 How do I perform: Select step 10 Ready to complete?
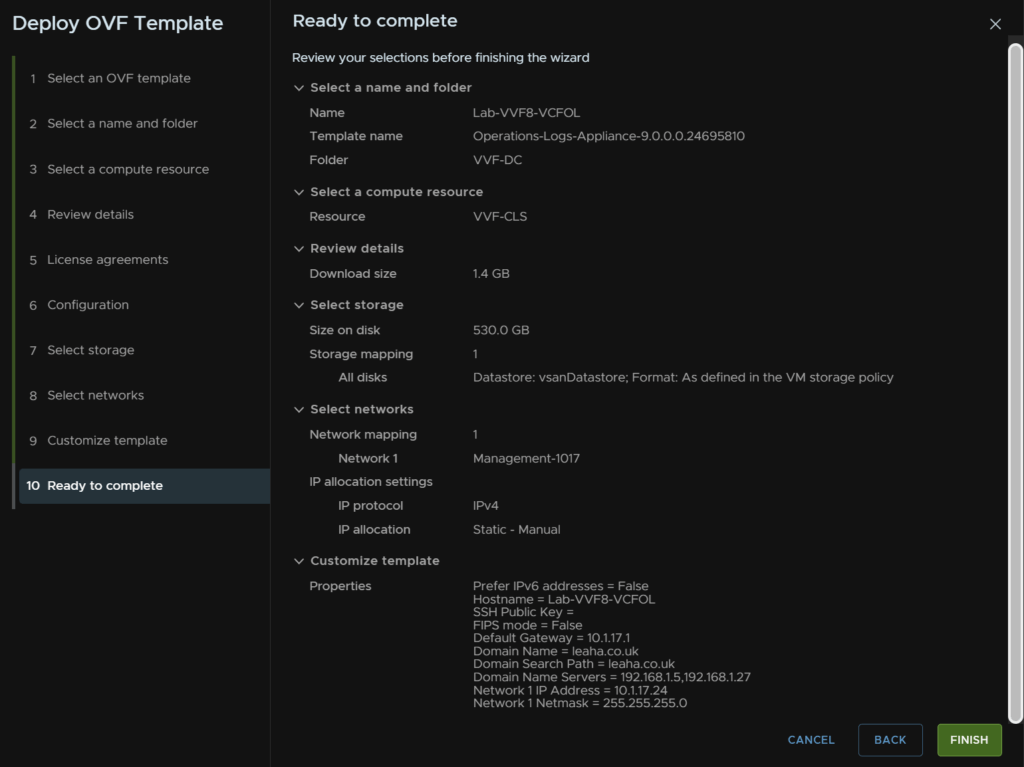[144, 486]
